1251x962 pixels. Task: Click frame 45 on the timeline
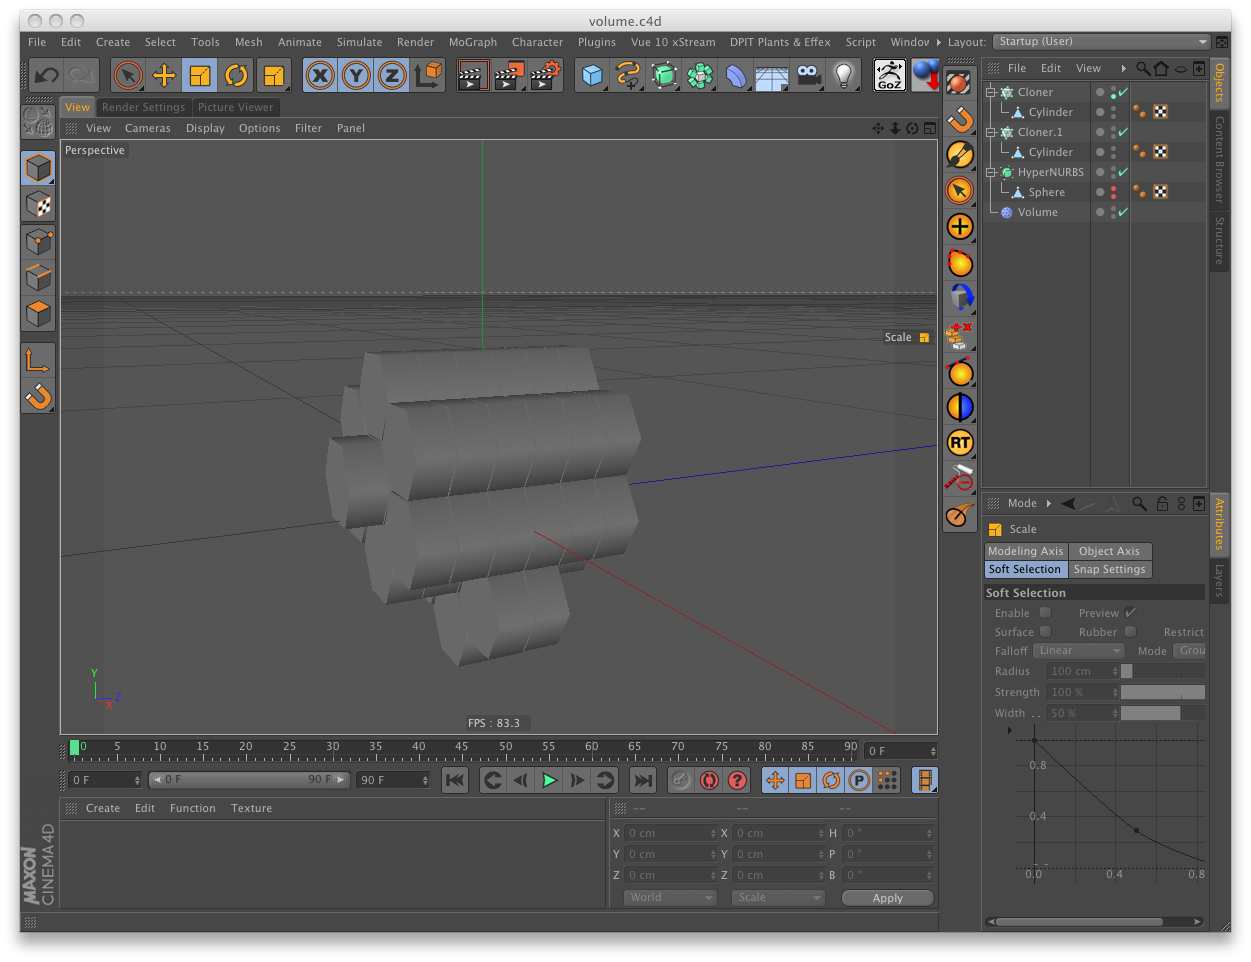click(x=461, y=749)
